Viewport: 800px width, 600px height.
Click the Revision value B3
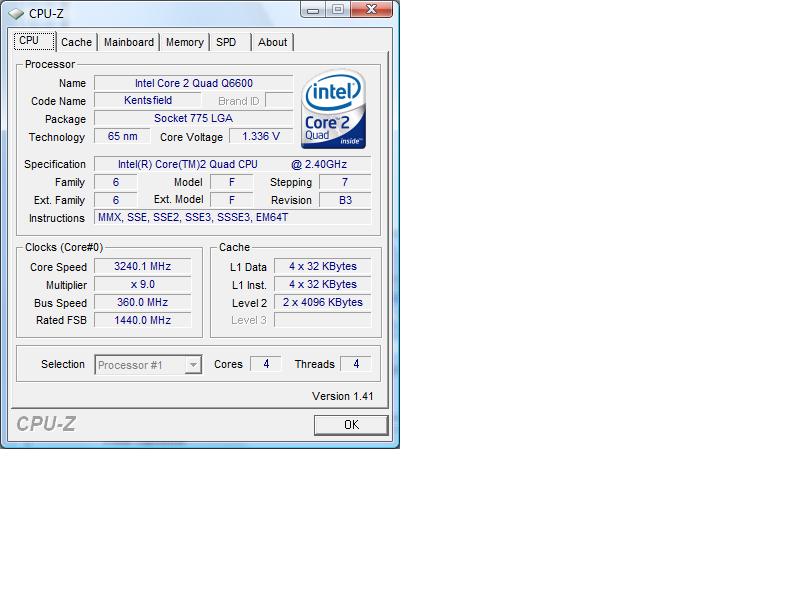(345, 200)
